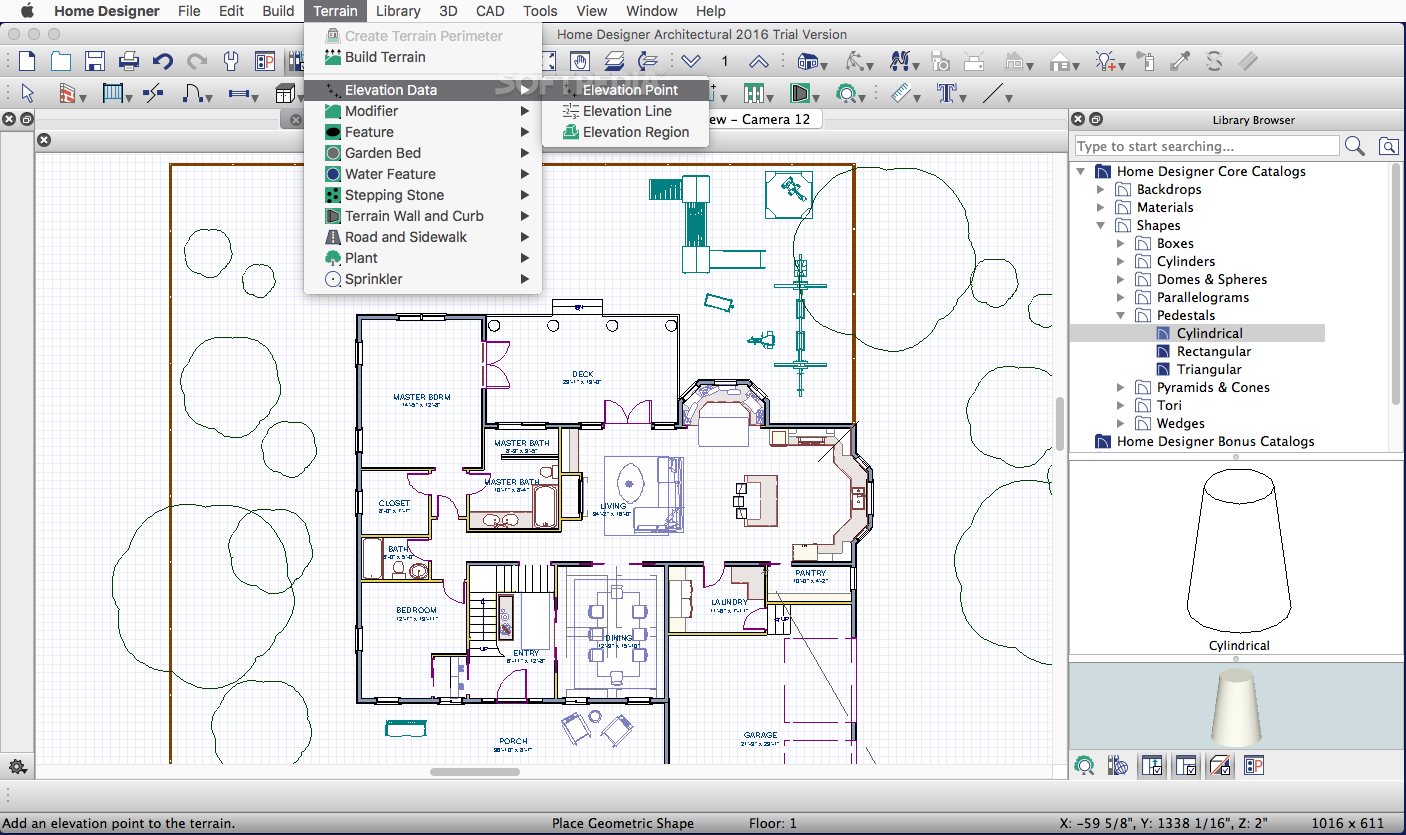Click the Library search filter options icon
Image resolution: width=1406 pixels, height=835 pixels.
point(1388,146)
